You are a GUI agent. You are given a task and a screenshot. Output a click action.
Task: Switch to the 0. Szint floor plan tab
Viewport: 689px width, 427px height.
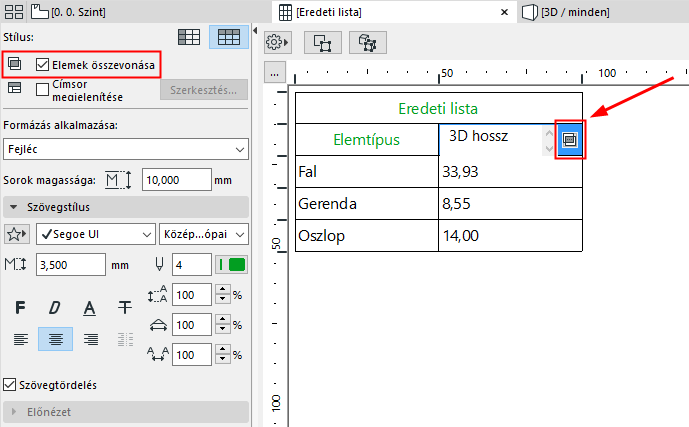[x=69, y=12]
